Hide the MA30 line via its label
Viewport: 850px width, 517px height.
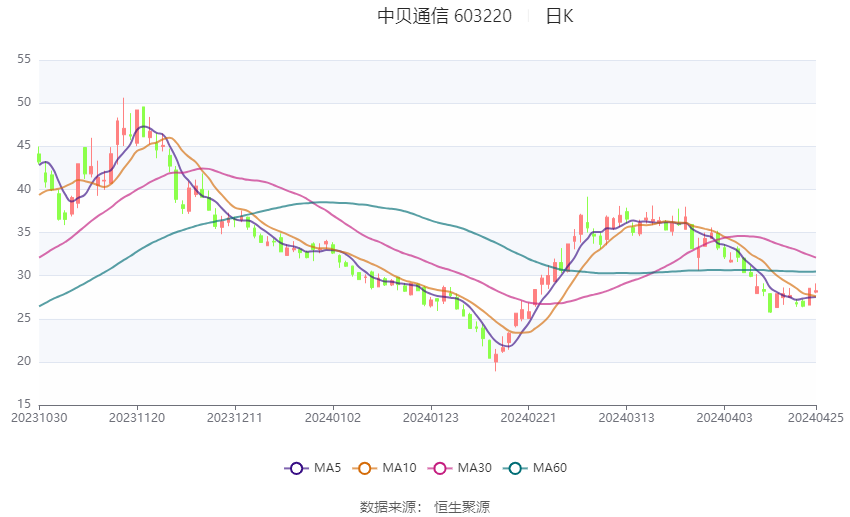(x=474, y=468)
